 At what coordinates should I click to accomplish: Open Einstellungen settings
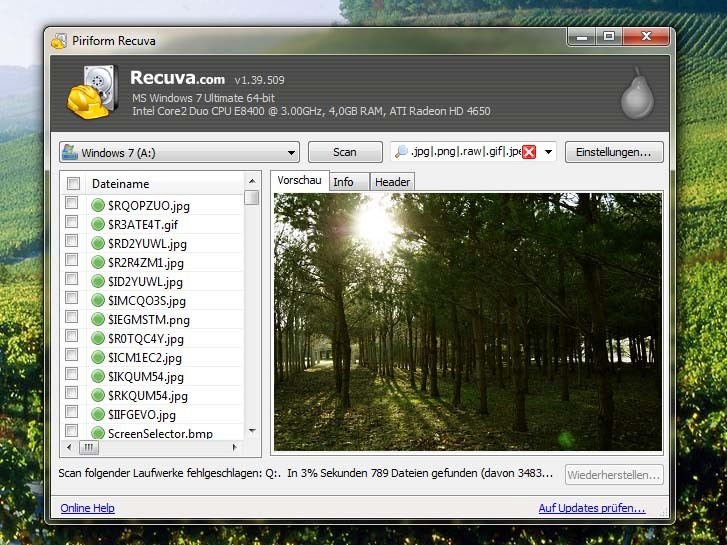coord(614,152)
